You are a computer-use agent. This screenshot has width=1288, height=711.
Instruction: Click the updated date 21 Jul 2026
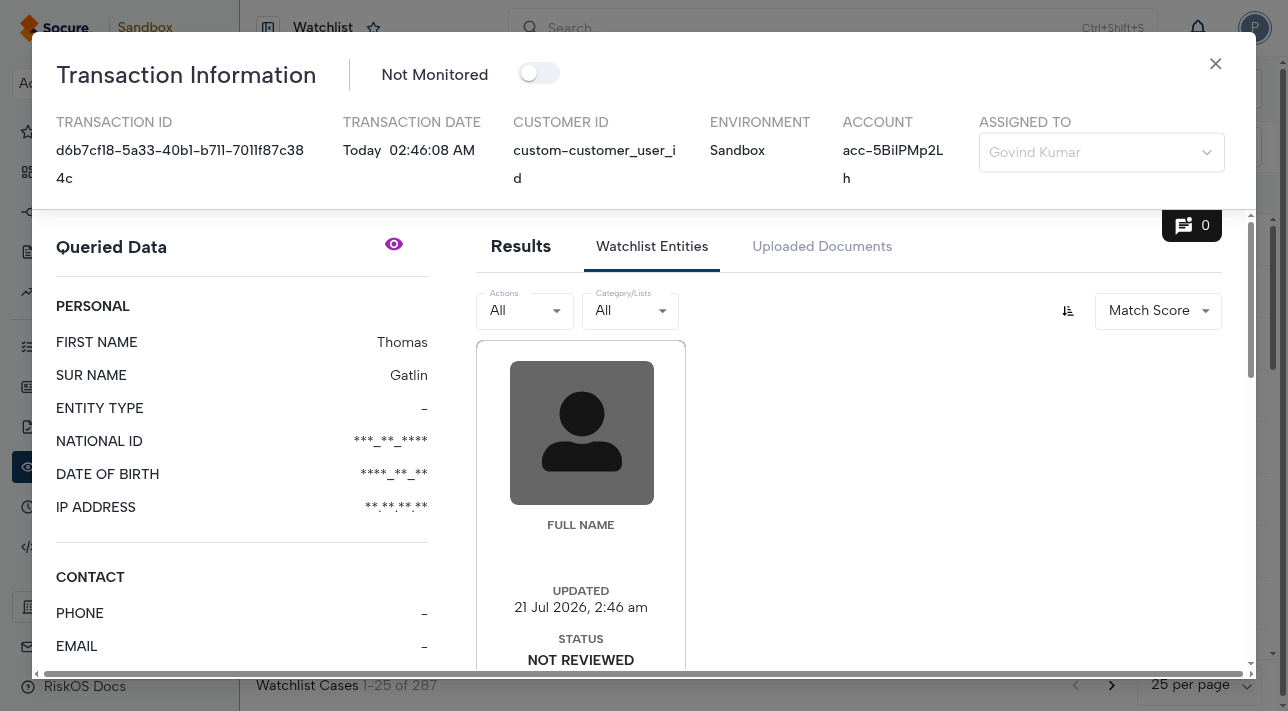pyautogui.click(x=581, y=607)
